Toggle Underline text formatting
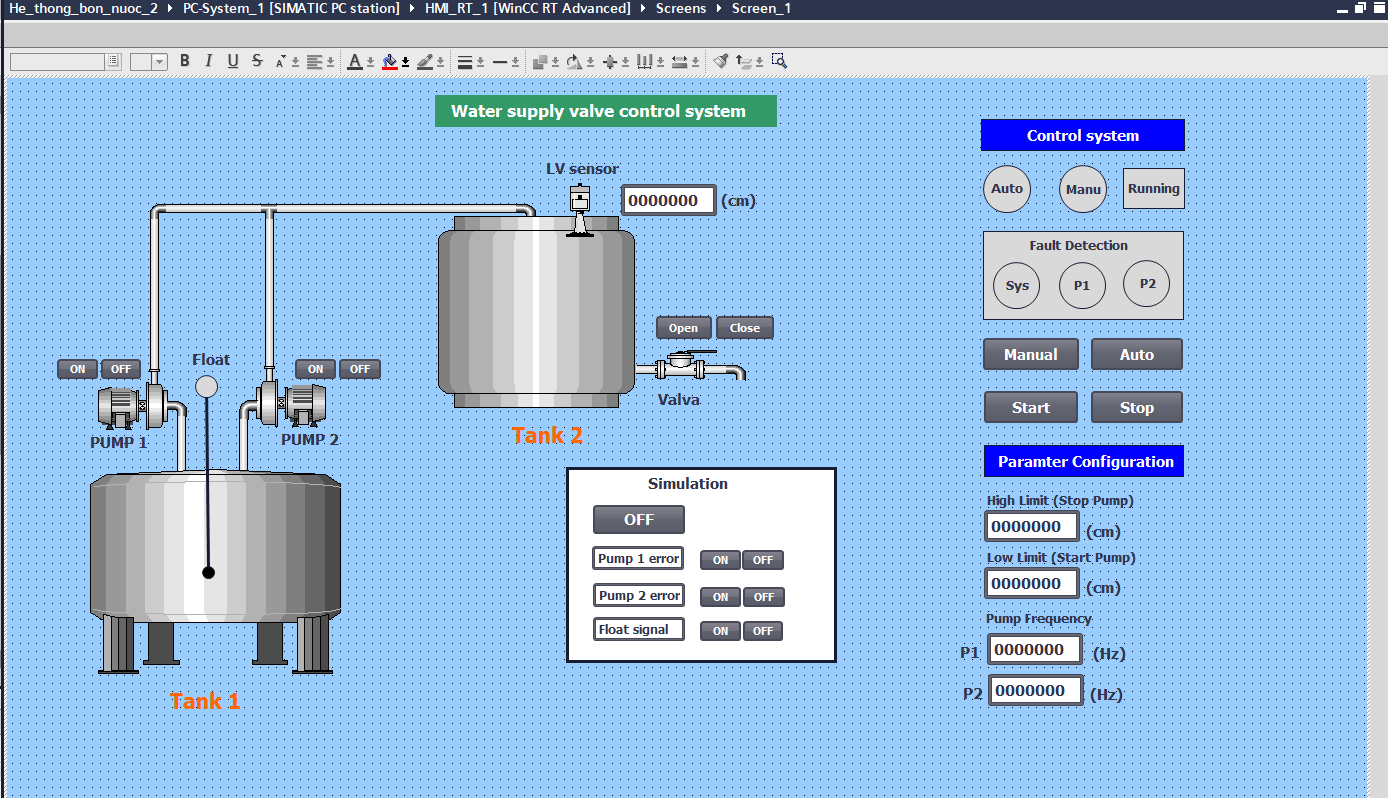Image resolution: width=1388 pixels, height=798 pixels. pyautogui.click(x=233, y=61)
